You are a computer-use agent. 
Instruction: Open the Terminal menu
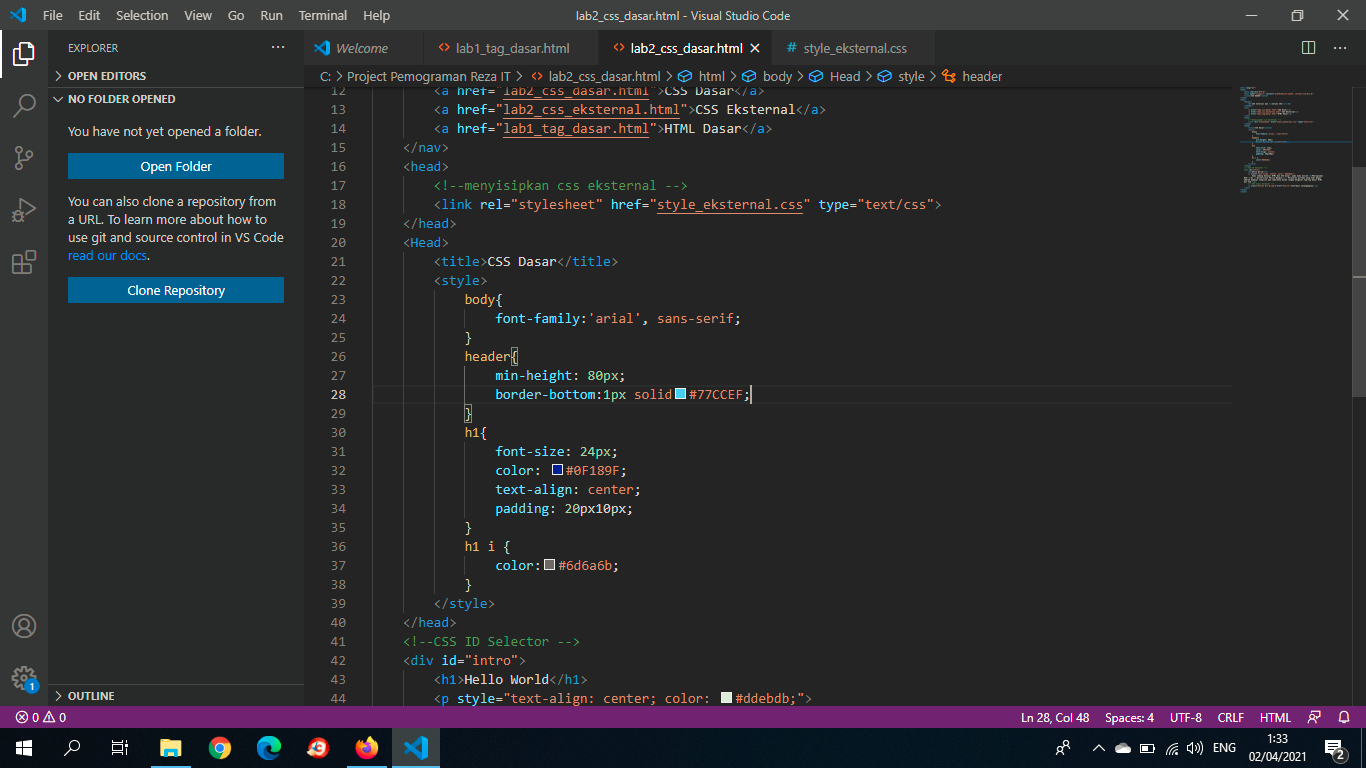pyautogui.click(x=322, y=16)
